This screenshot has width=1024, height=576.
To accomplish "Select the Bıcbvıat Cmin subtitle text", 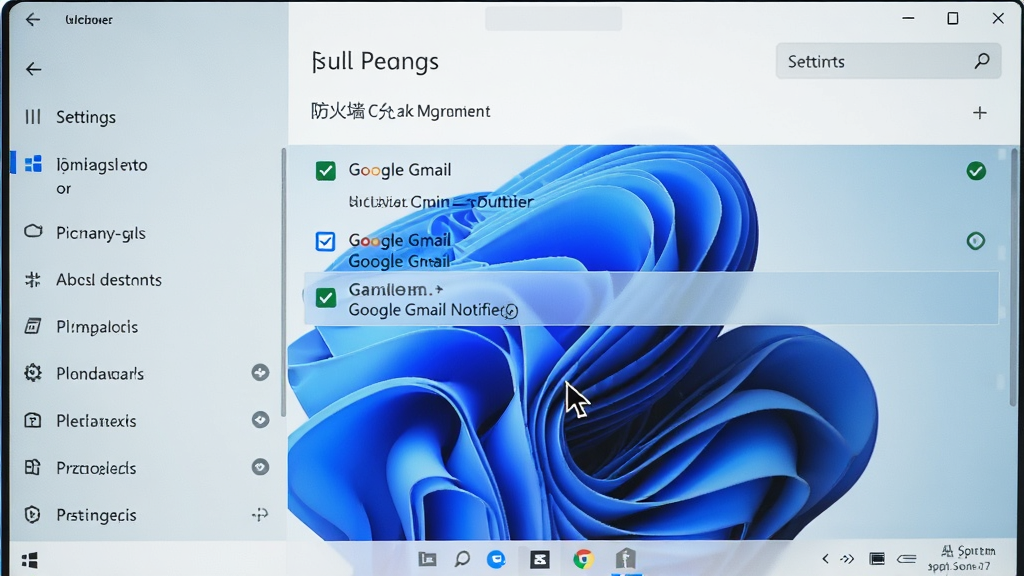I will pos(441,202).
